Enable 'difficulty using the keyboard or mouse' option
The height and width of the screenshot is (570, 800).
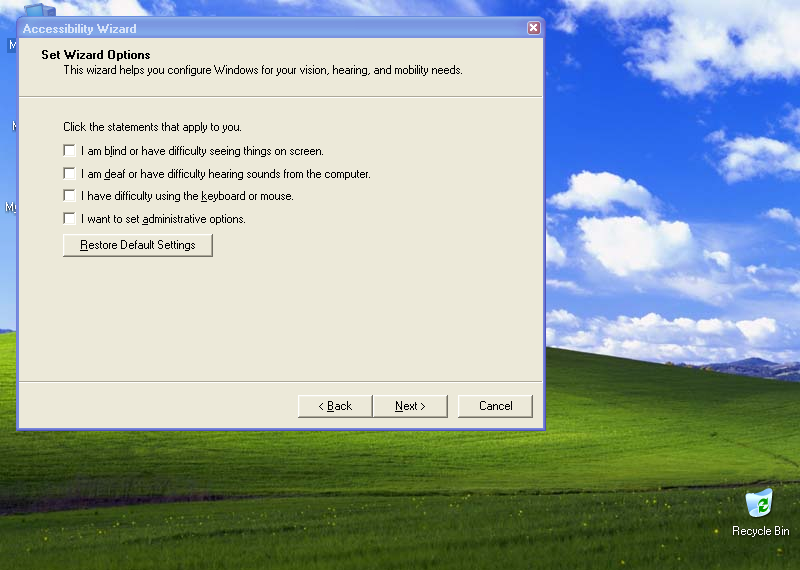click(69, 195)
